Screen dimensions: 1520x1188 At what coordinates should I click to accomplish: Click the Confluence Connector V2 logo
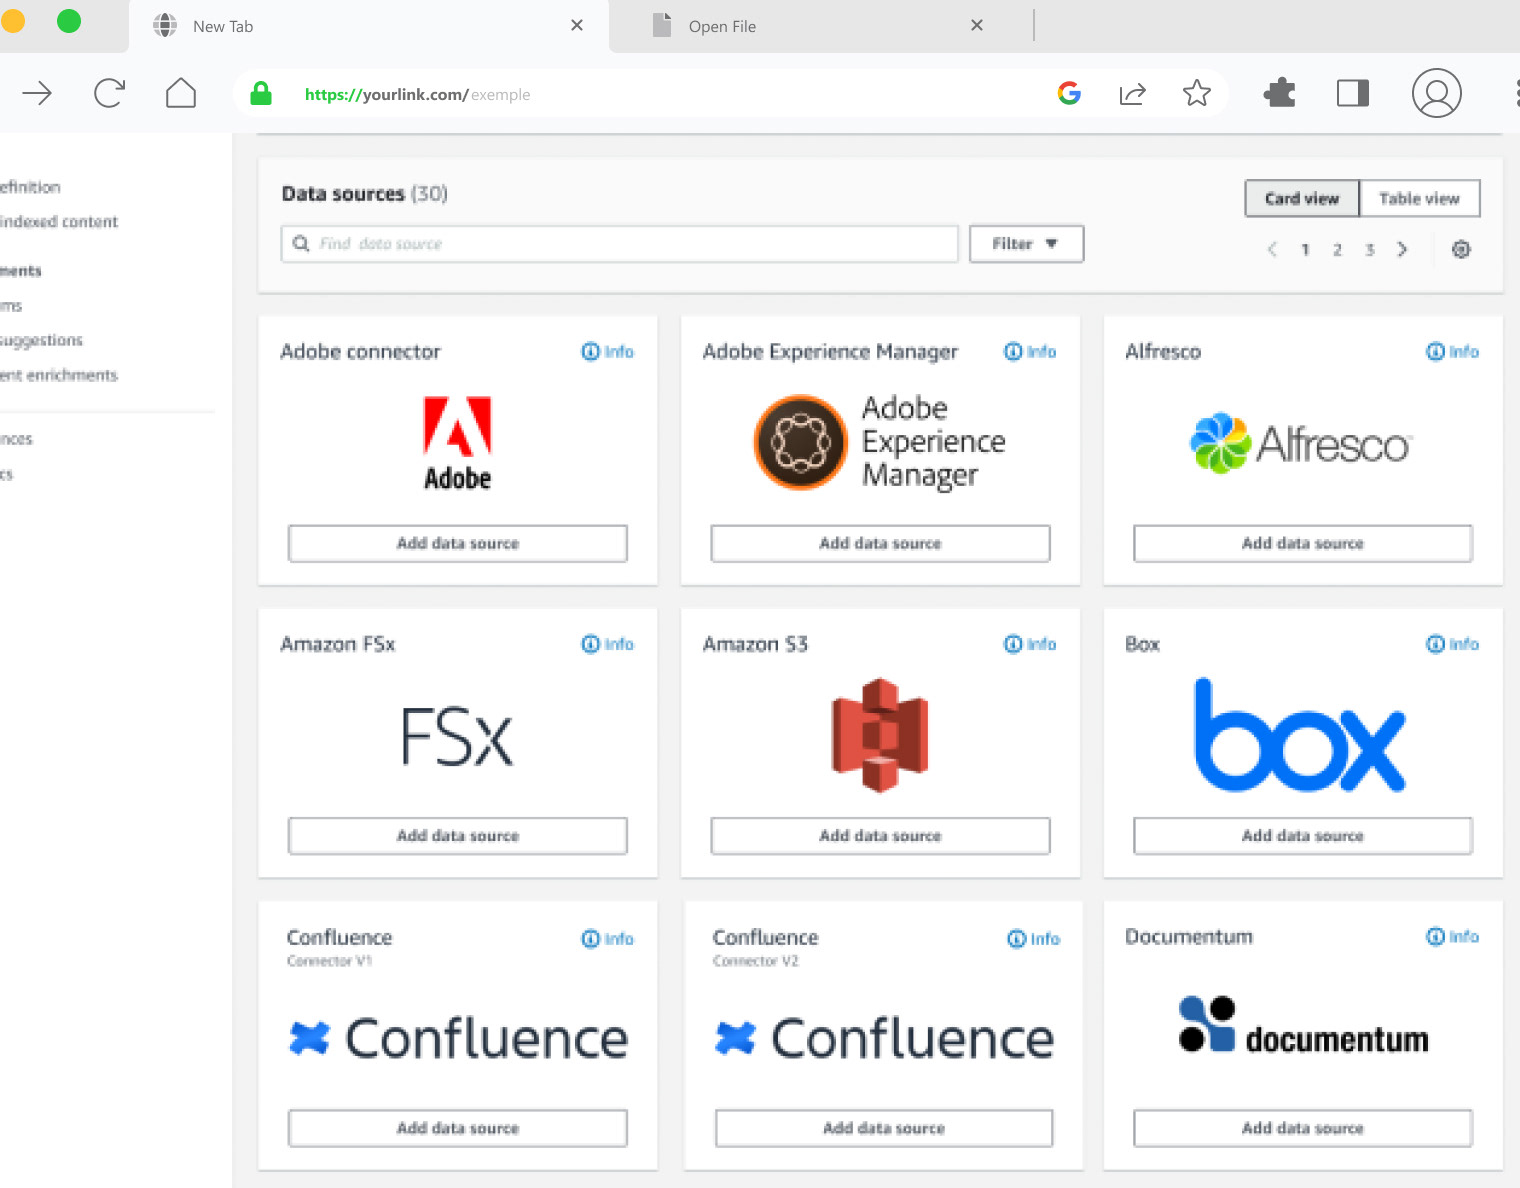[884, 1038]
